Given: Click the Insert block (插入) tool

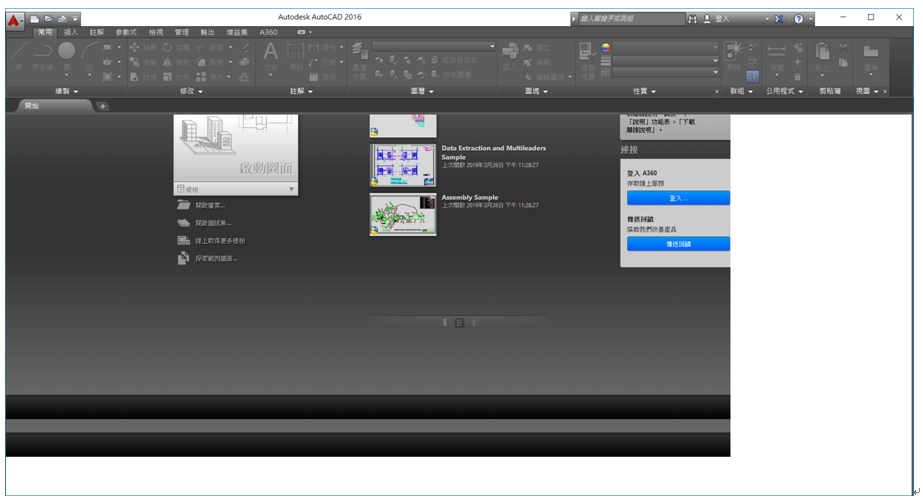Looking at the screenshot, I should point(510,56).
